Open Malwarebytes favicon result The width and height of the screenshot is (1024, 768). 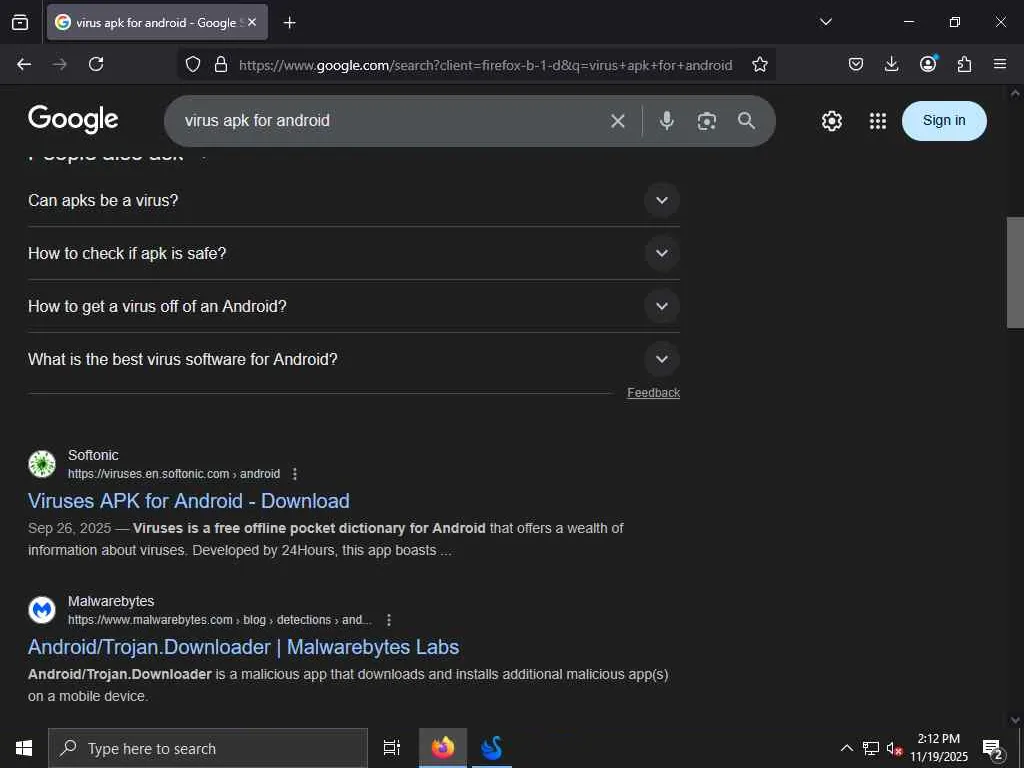(42, 610)
